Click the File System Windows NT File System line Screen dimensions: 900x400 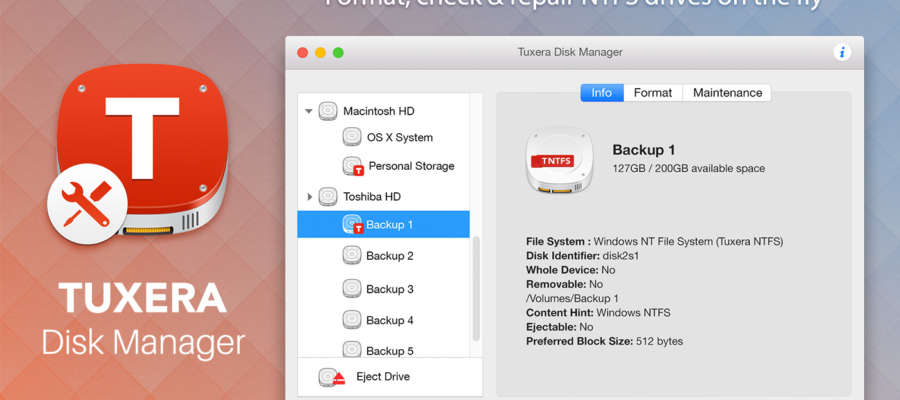click(x=654, y=242)
